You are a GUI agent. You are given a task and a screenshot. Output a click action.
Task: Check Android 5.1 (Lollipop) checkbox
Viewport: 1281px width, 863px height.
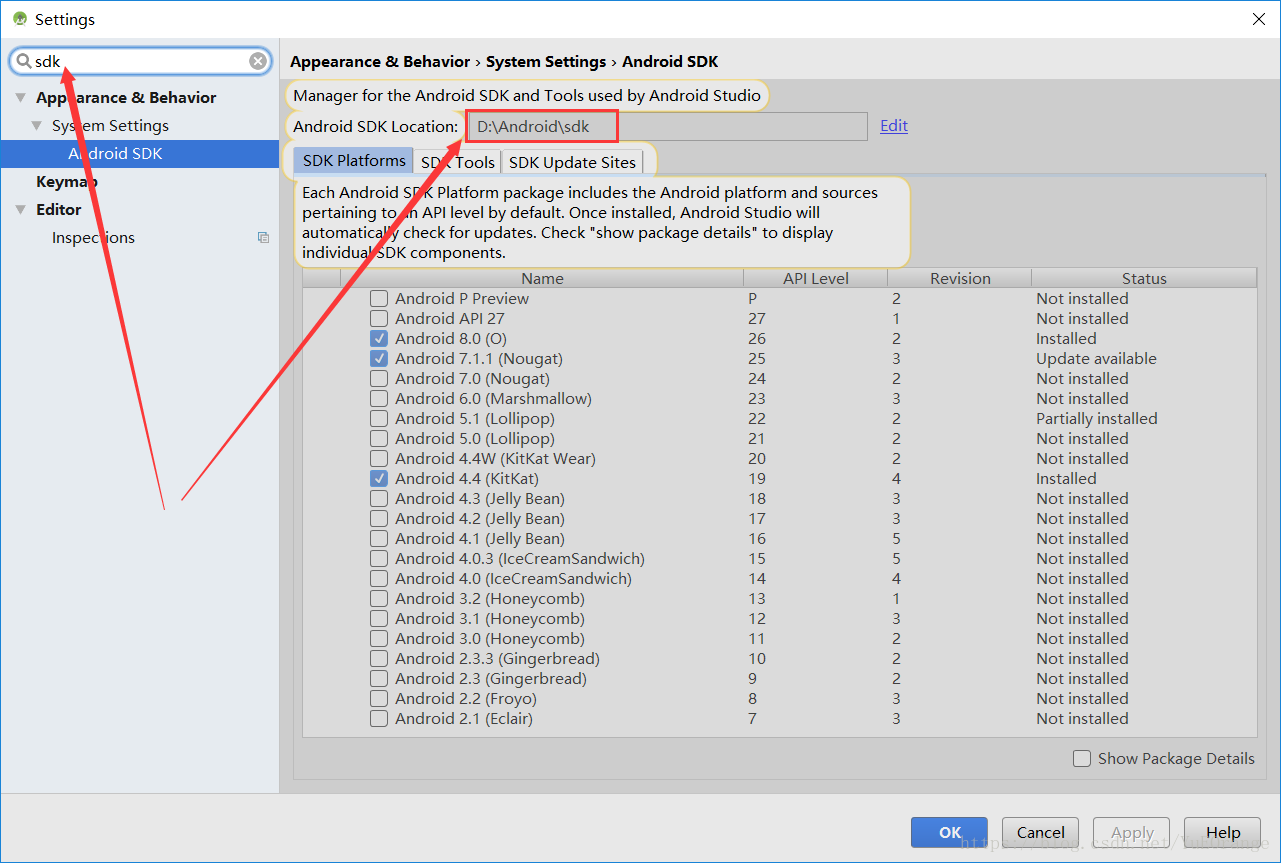pos(379,418)
